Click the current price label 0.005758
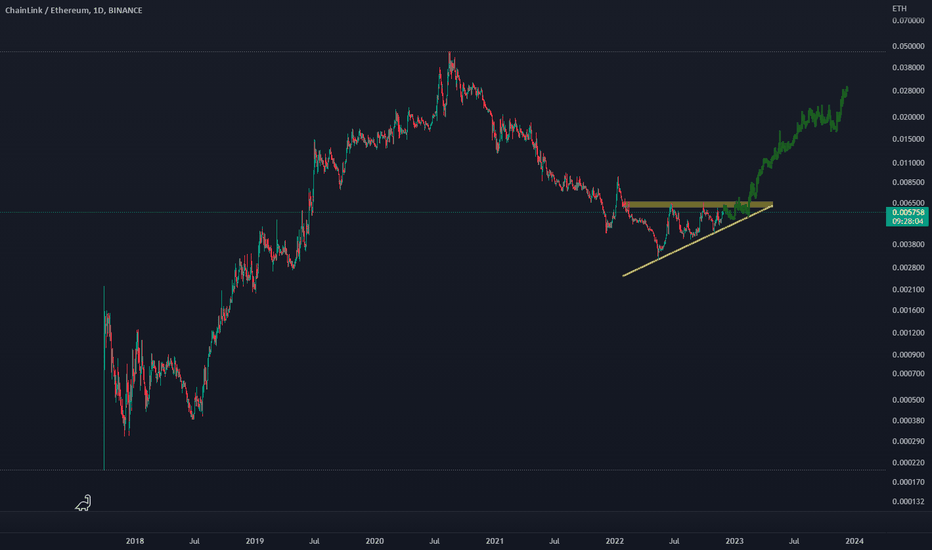Screen dimensions: 932x550 click(x=908, y=212)
